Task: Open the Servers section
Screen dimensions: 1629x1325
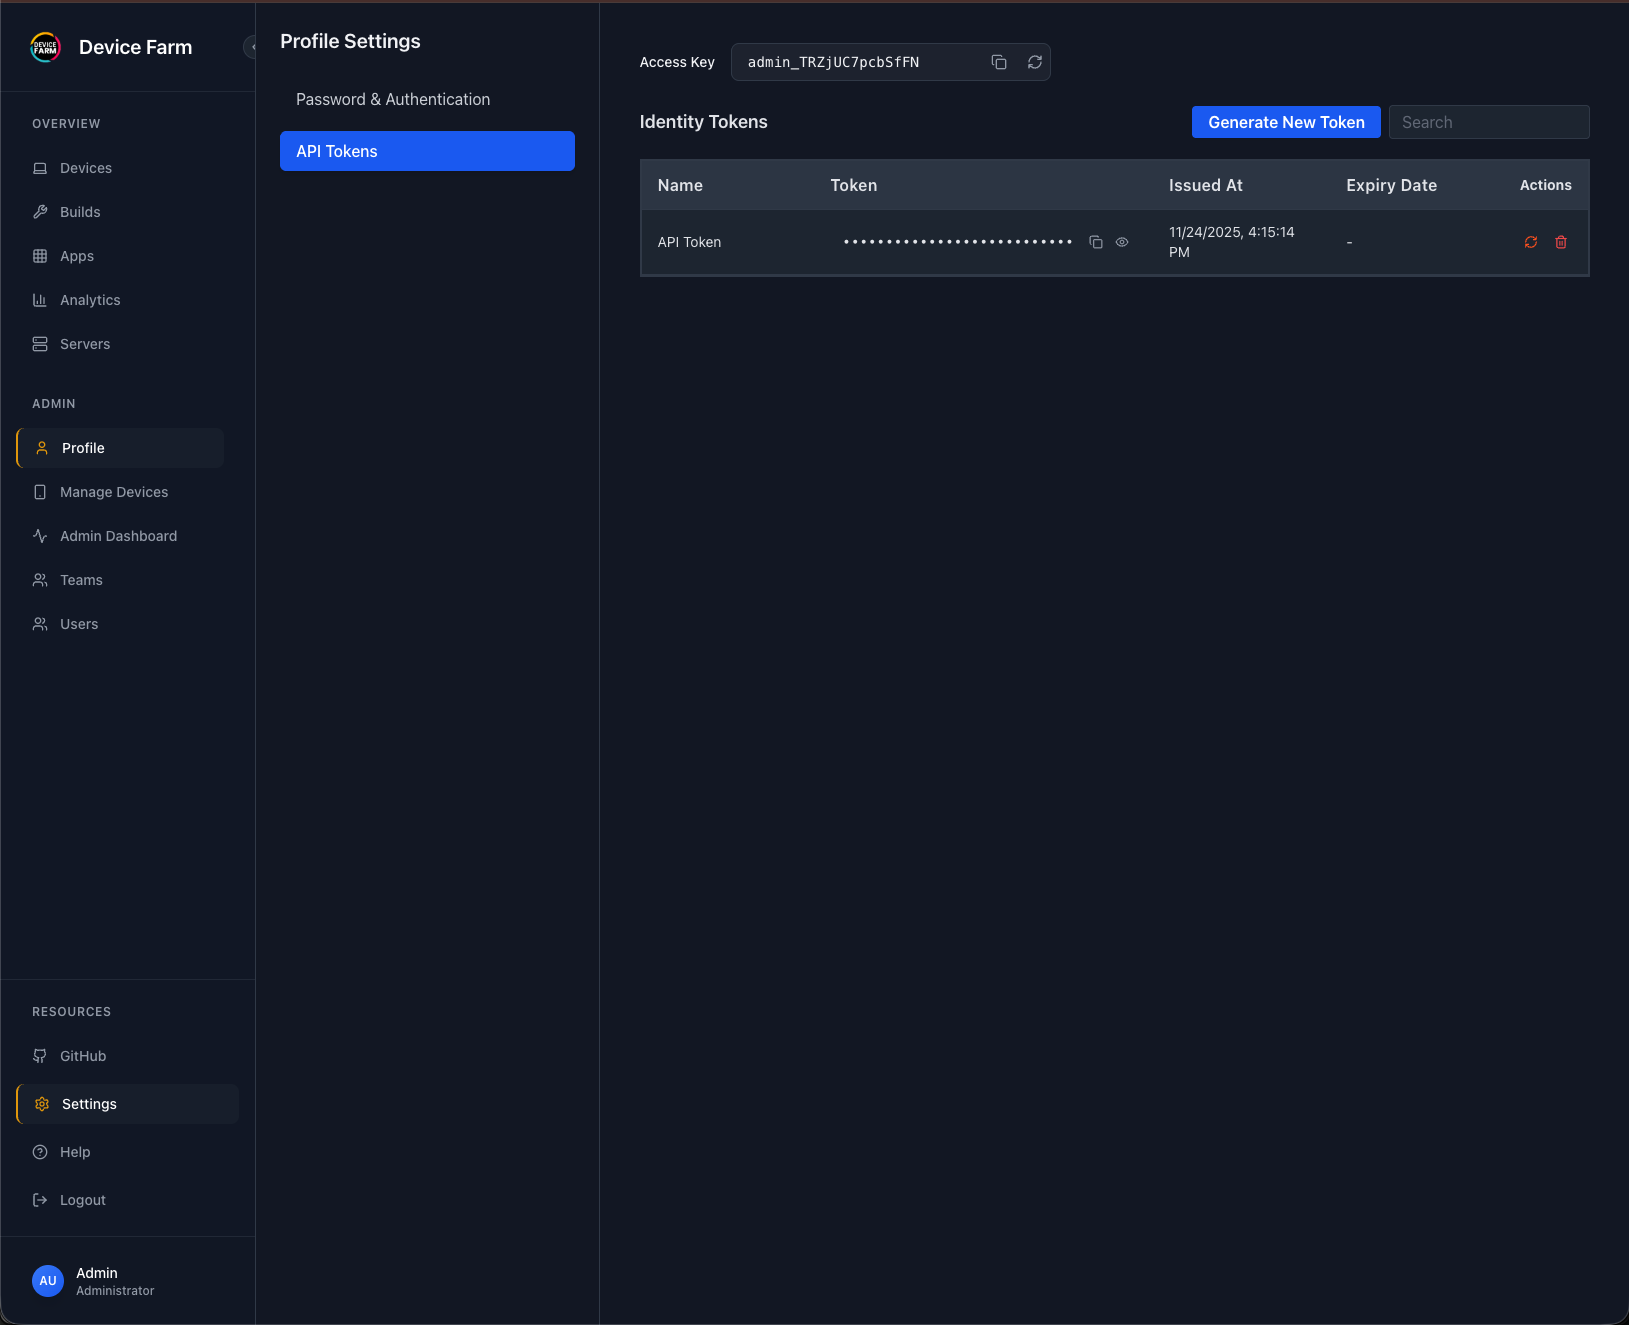Action: 84,343
